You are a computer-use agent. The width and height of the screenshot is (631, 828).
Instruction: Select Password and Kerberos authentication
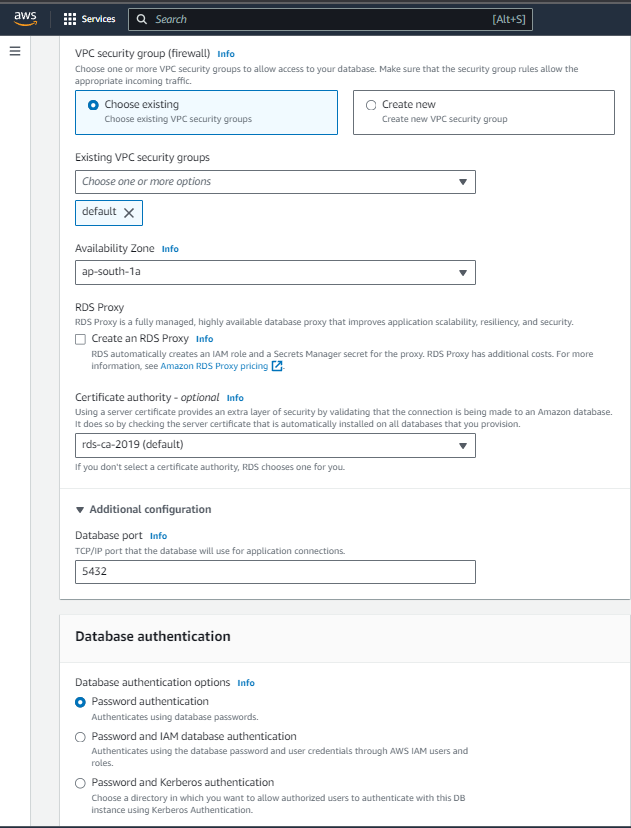click(x=81, y=783)
